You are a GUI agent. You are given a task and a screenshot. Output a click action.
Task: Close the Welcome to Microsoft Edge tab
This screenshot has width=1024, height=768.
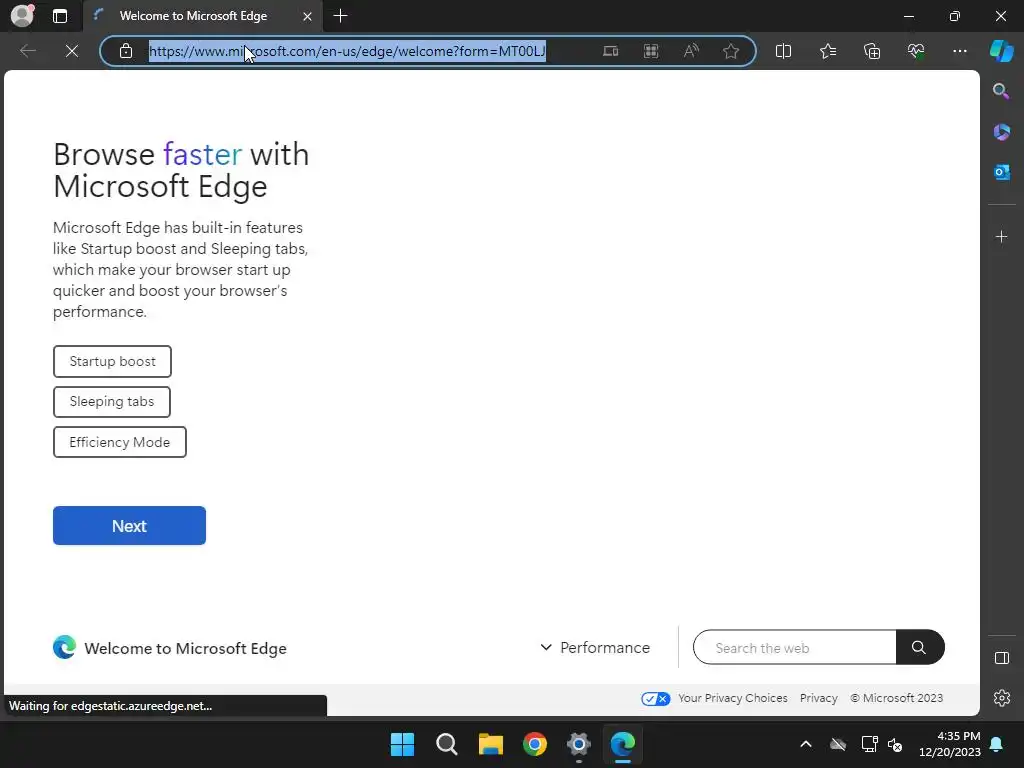tap(307, 16)
